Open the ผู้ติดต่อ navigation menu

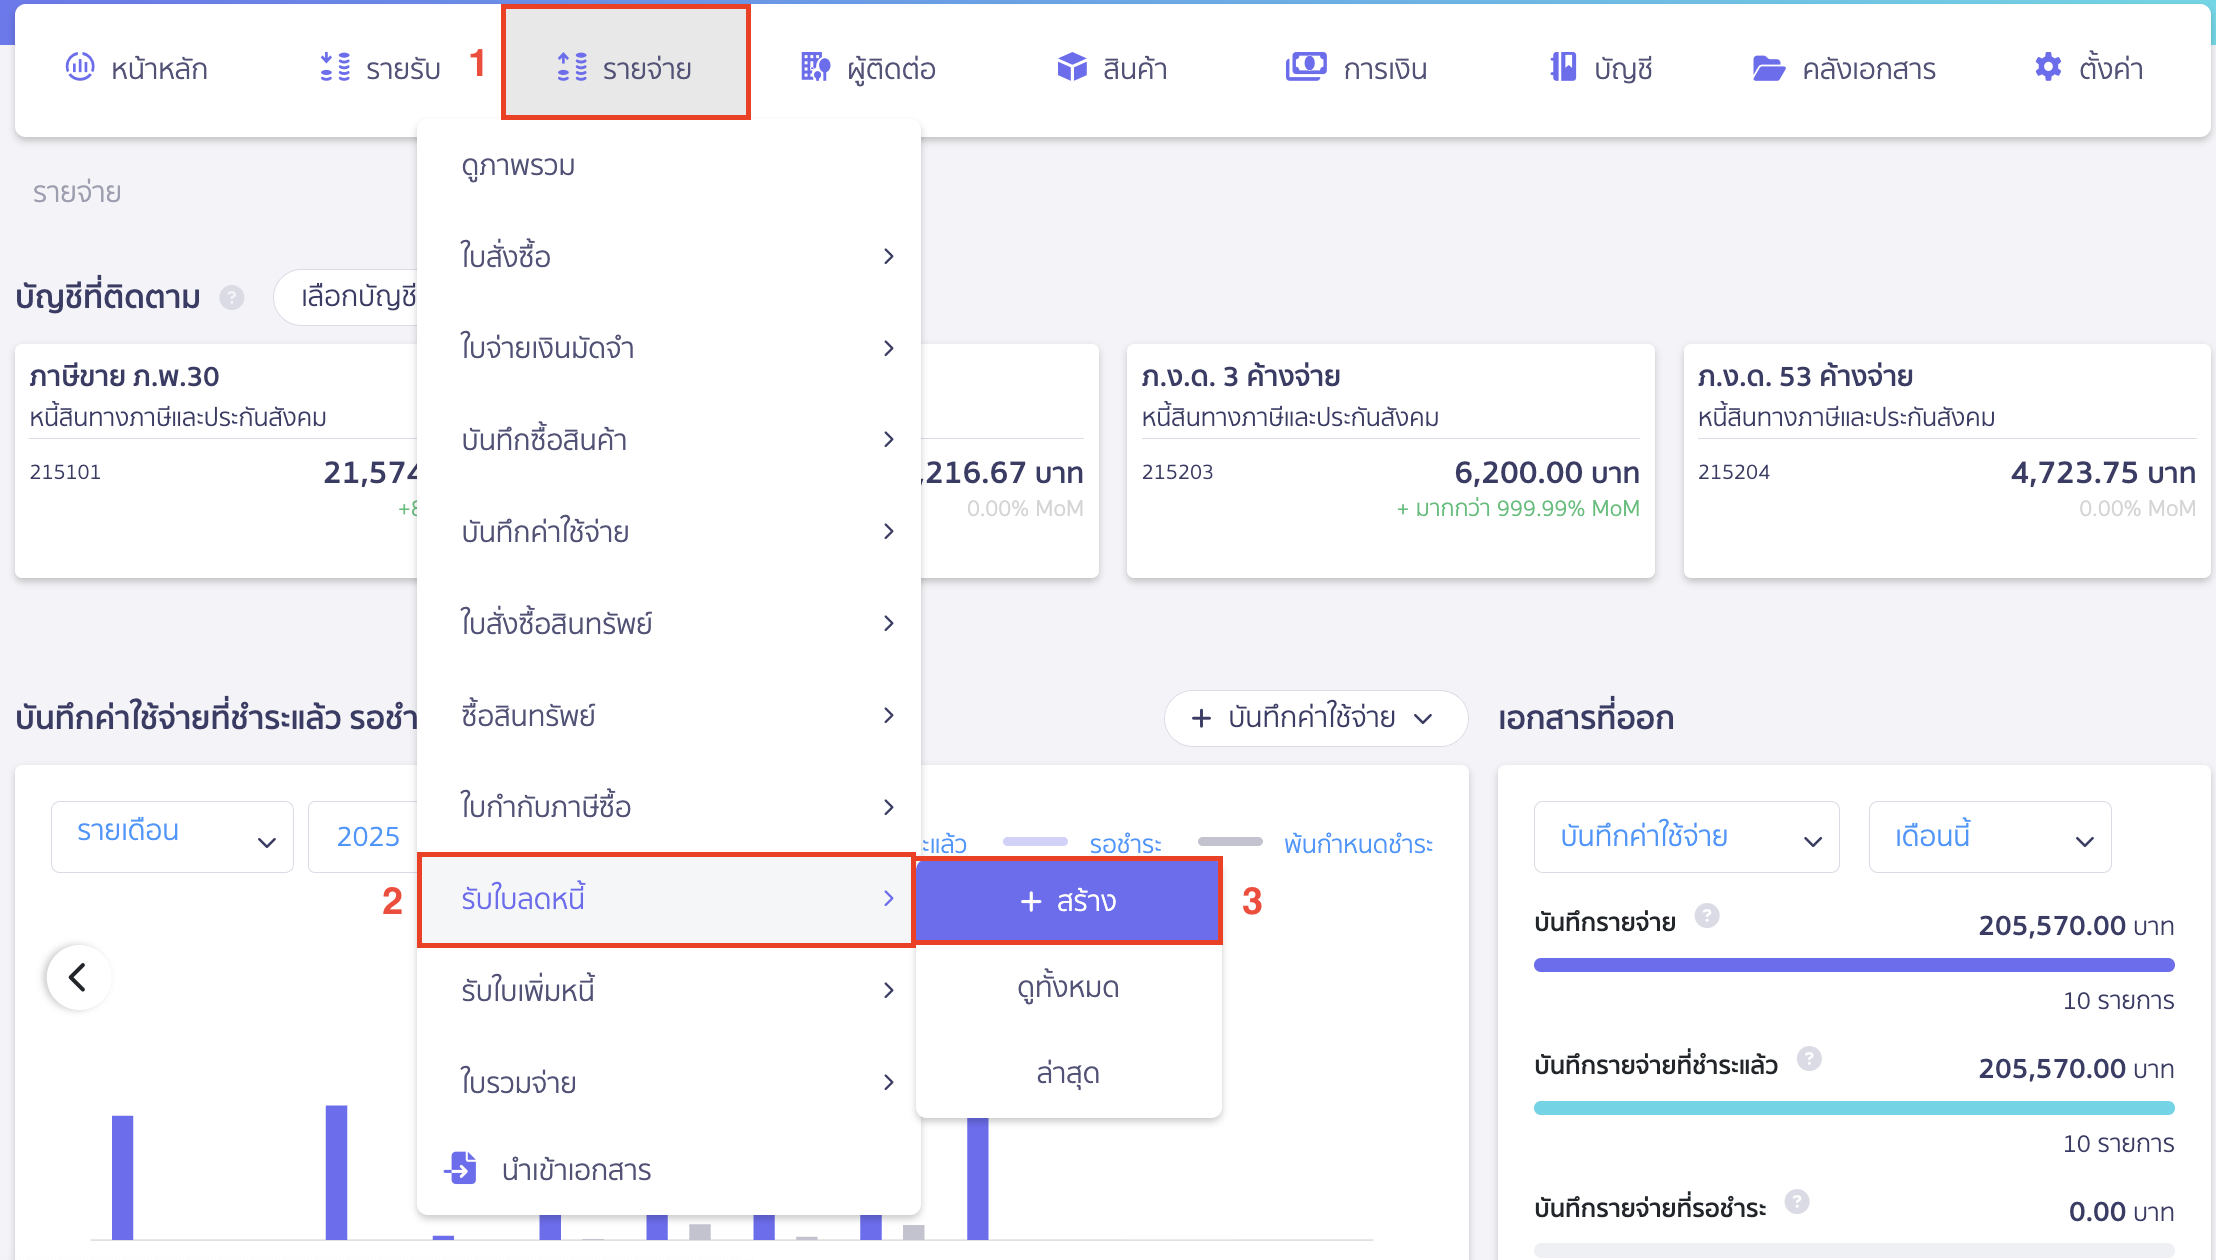tap(868, 68)
